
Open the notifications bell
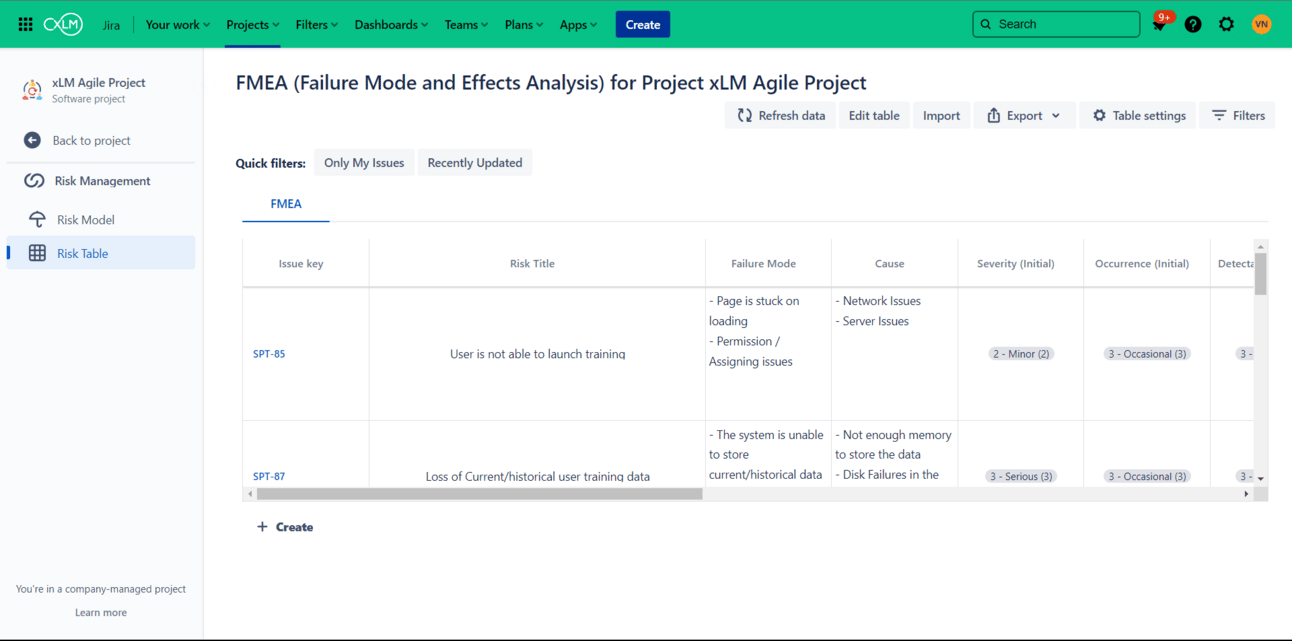[x=1160, y=25]
